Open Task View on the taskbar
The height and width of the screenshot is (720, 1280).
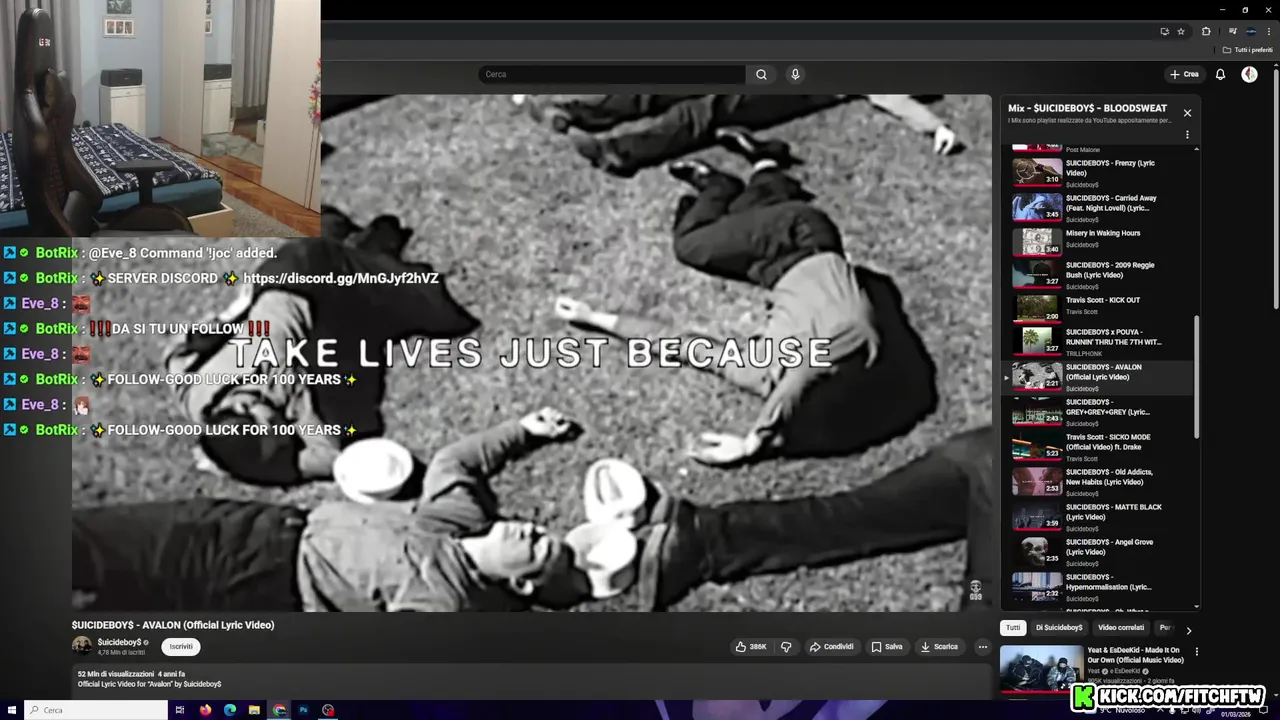coord(180,710)
